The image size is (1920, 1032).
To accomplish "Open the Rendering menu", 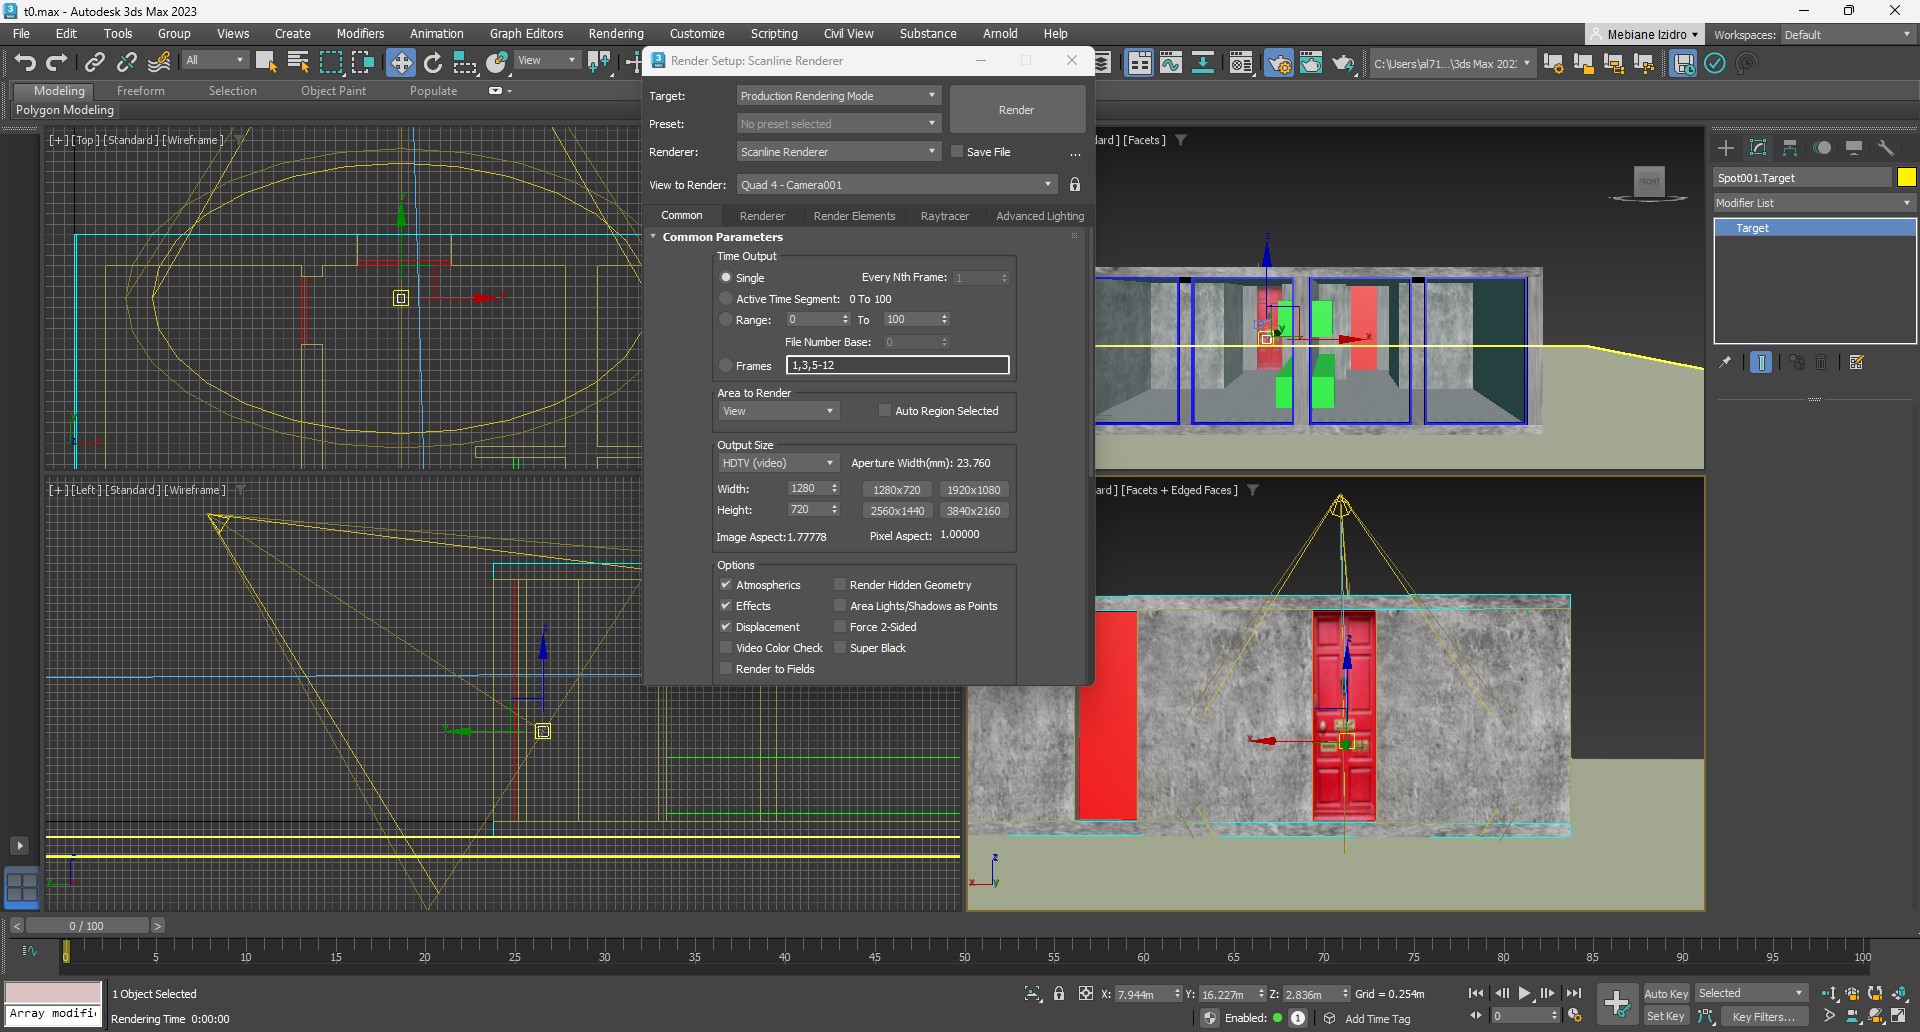I will (615, 33).
